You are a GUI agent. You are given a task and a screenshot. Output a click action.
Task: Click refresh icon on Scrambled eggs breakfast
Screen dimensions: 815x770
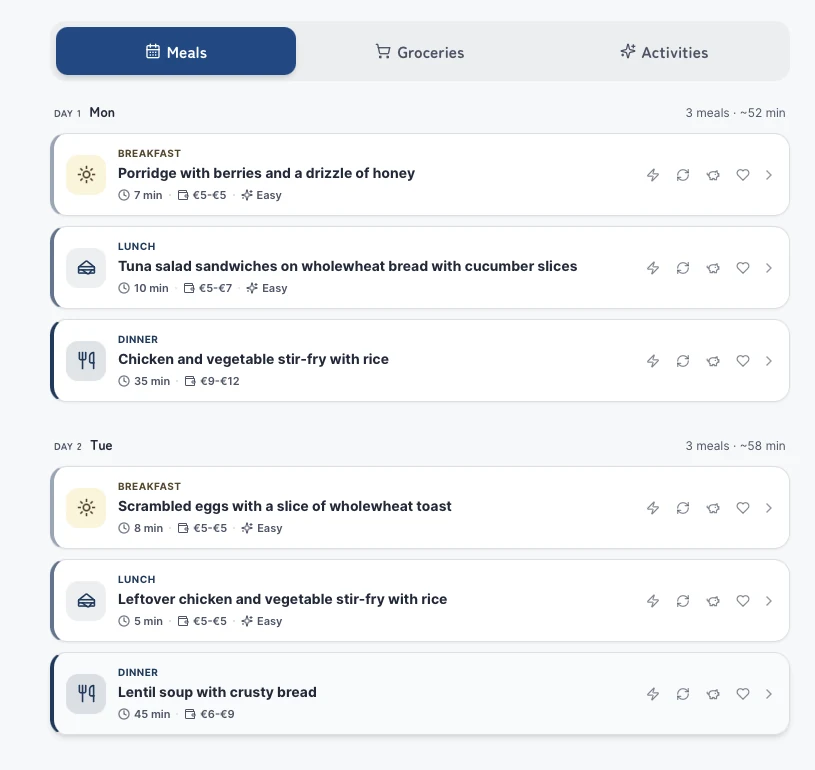(683, 508)
